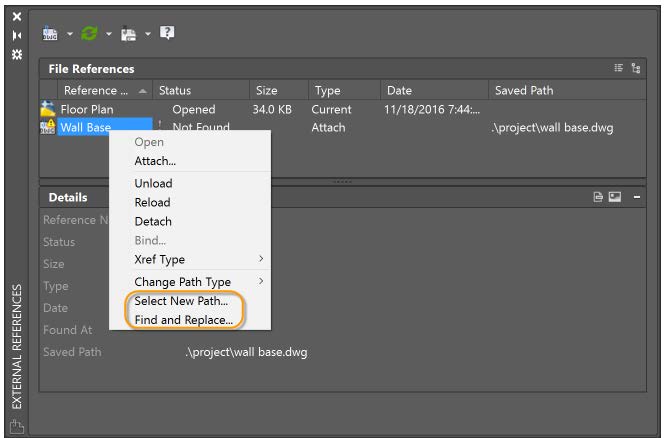Image resolution: width=665 pixels, height=438 pixels.
Task: Switch File References to tree view
Action: pyautogui.click(x=637, y=69)
